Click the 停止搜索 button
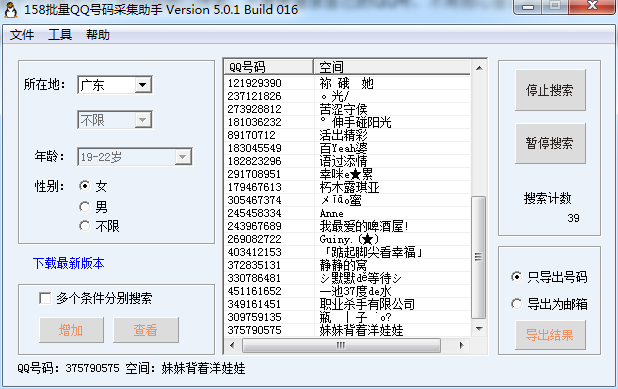The width and height of the screenshot is (618, 389). tap(550, 90)
